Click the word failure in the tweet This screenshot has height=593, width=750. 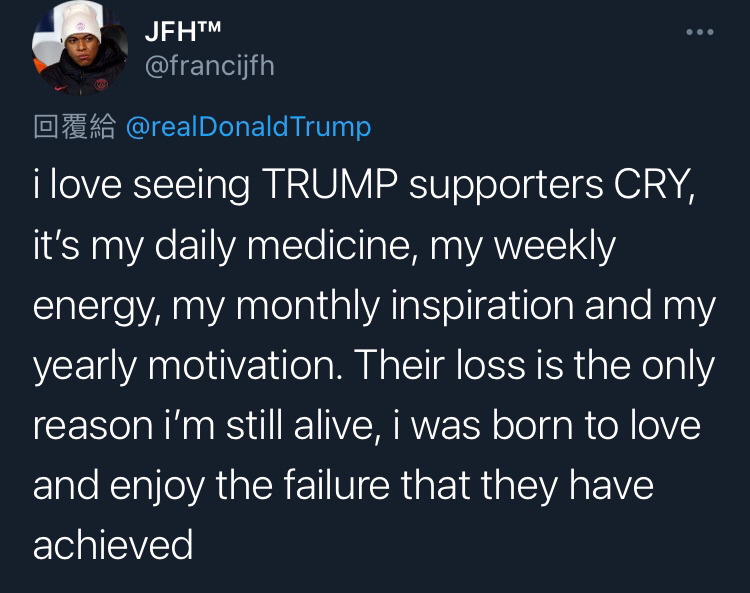point(336,485)
